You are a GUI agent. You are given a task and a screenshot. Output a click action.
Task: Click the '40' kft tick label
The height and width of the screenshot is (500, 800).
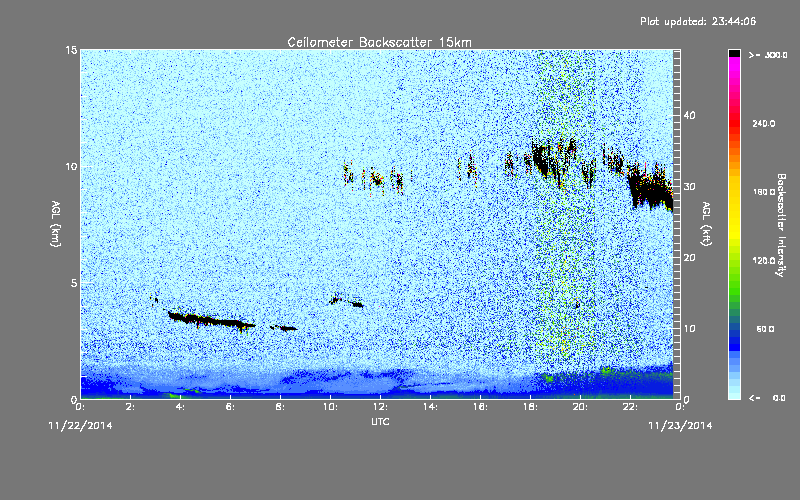click(689, 115)
